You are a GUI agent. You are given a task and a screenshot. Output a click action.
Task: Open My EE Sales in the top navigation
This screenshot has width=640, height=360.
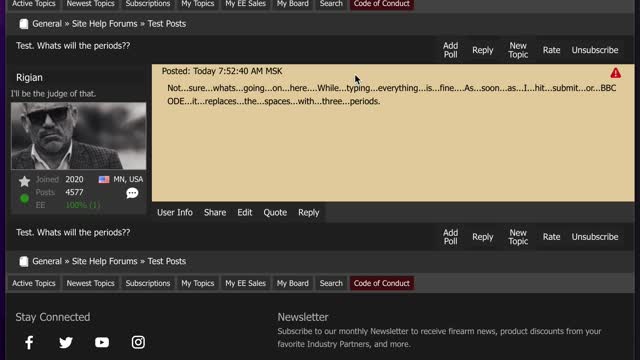245,4
